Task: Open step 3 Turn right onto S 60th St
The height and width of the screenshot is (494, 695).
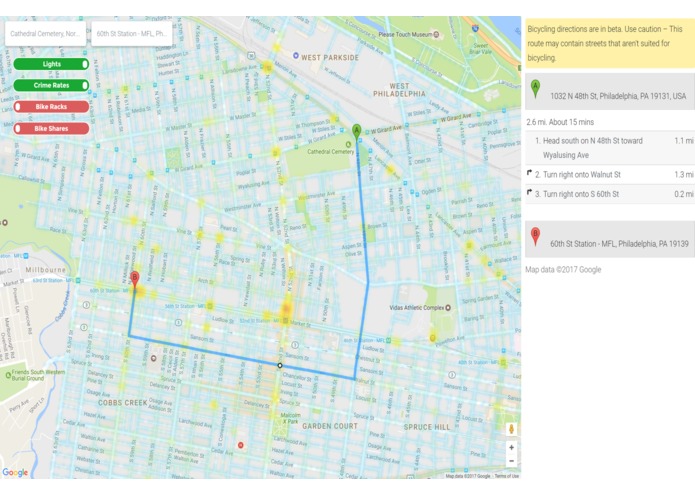Action: point(610,194)
